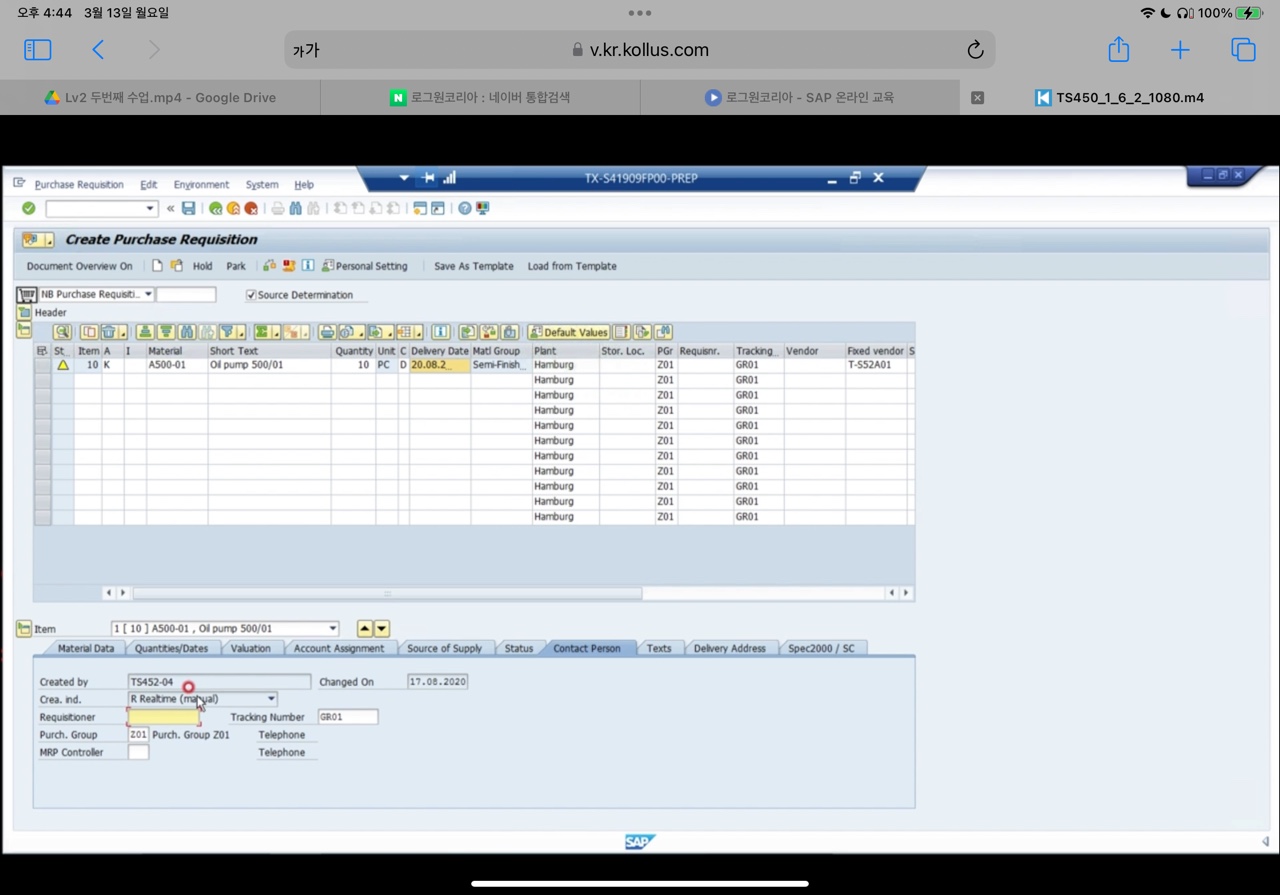Open the Help menu
1280x895 pixels.
pos(304,185)
